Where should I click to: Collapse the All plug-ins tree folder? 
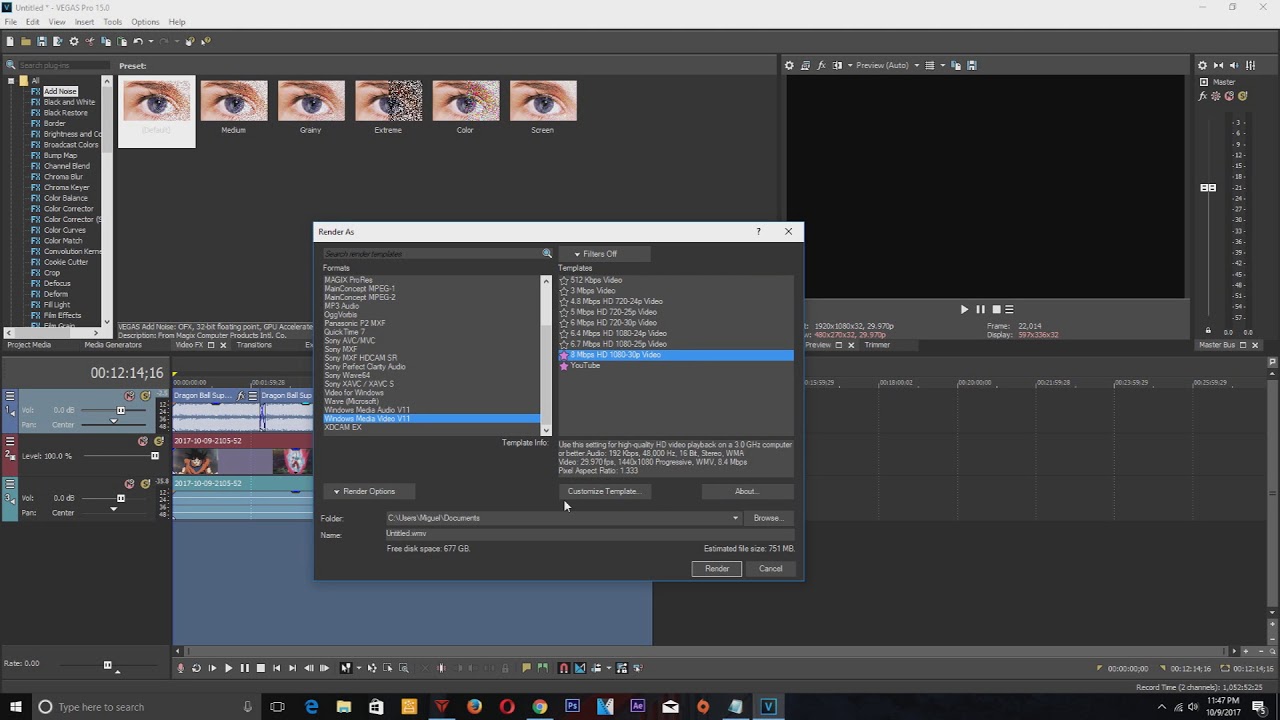[11, 81]
